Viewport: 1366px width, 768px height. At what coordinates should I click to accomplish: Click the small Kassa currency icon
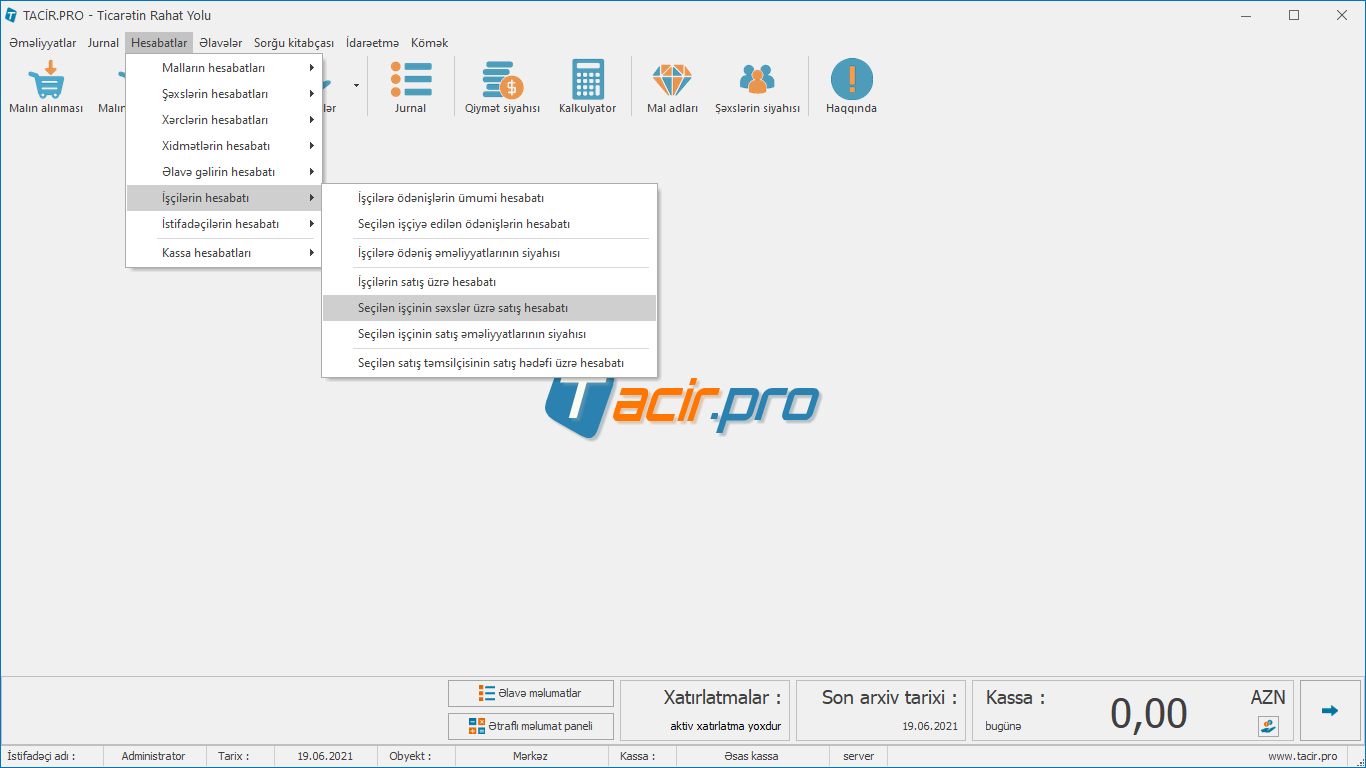click(1268, 727)
